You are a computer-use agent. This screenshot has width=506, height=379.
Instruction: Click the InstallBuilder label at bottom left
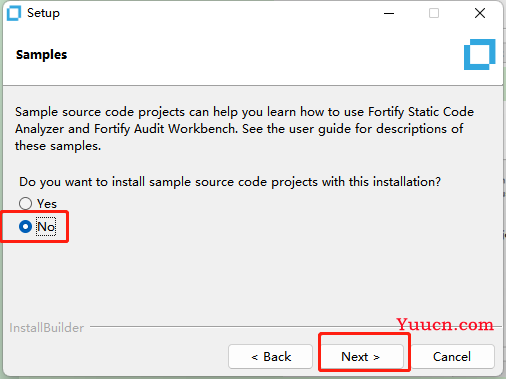coord(46,328)
